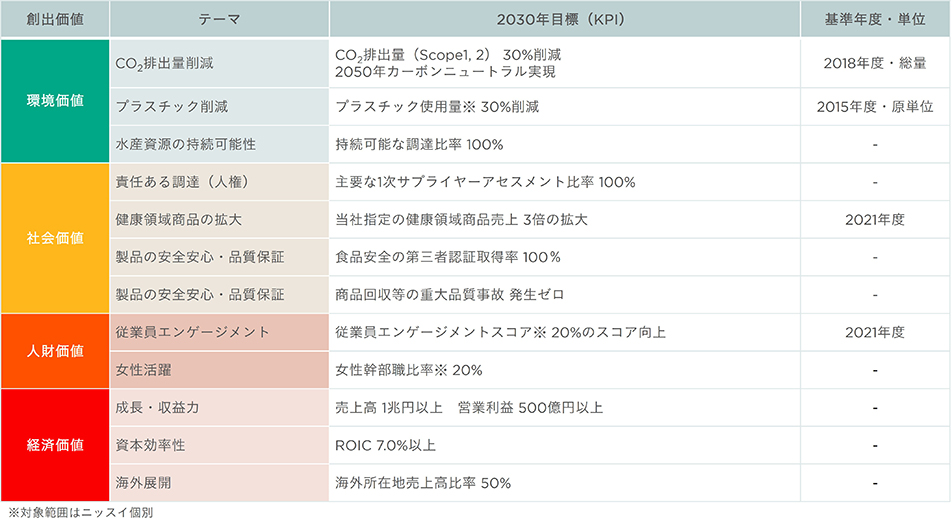Select the 女性活躍 theme cell

pyautogui.click(x=219, y=370)
